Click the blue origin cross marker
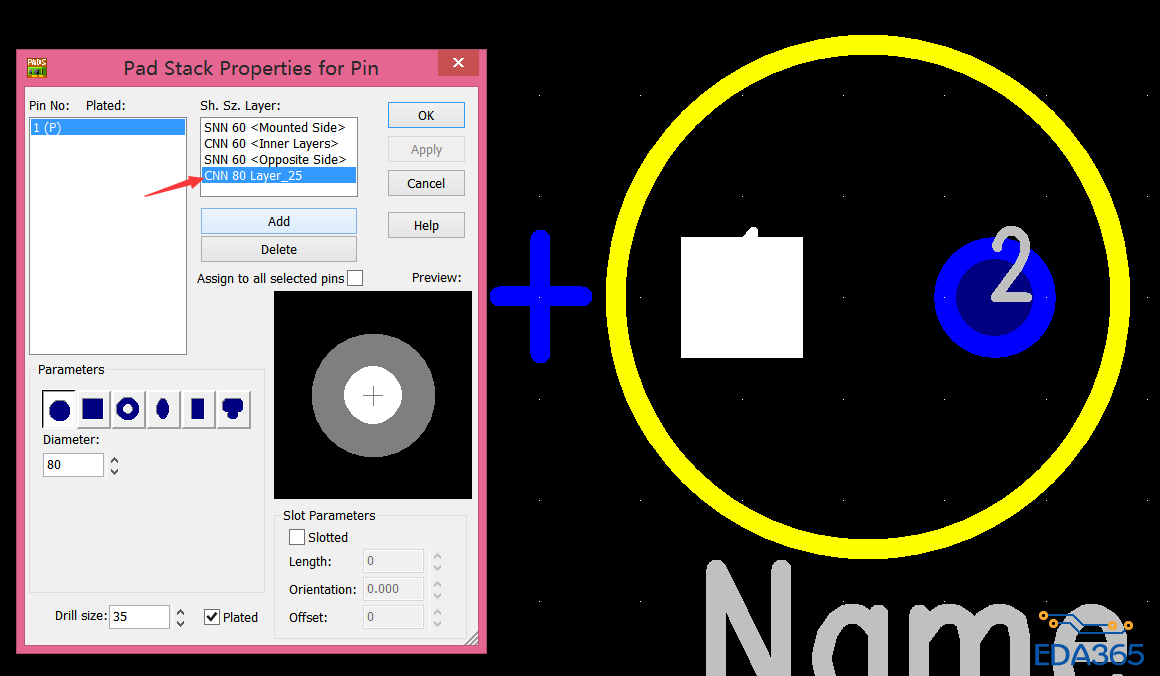 [x=541, y=296]
